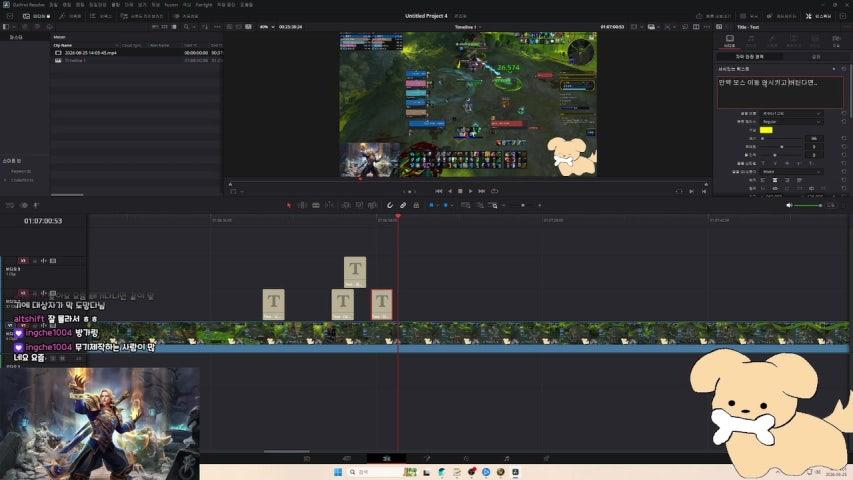853x480 pixels.
Task: Zoom in timeline with plus icon
Action: pos(540,205)
